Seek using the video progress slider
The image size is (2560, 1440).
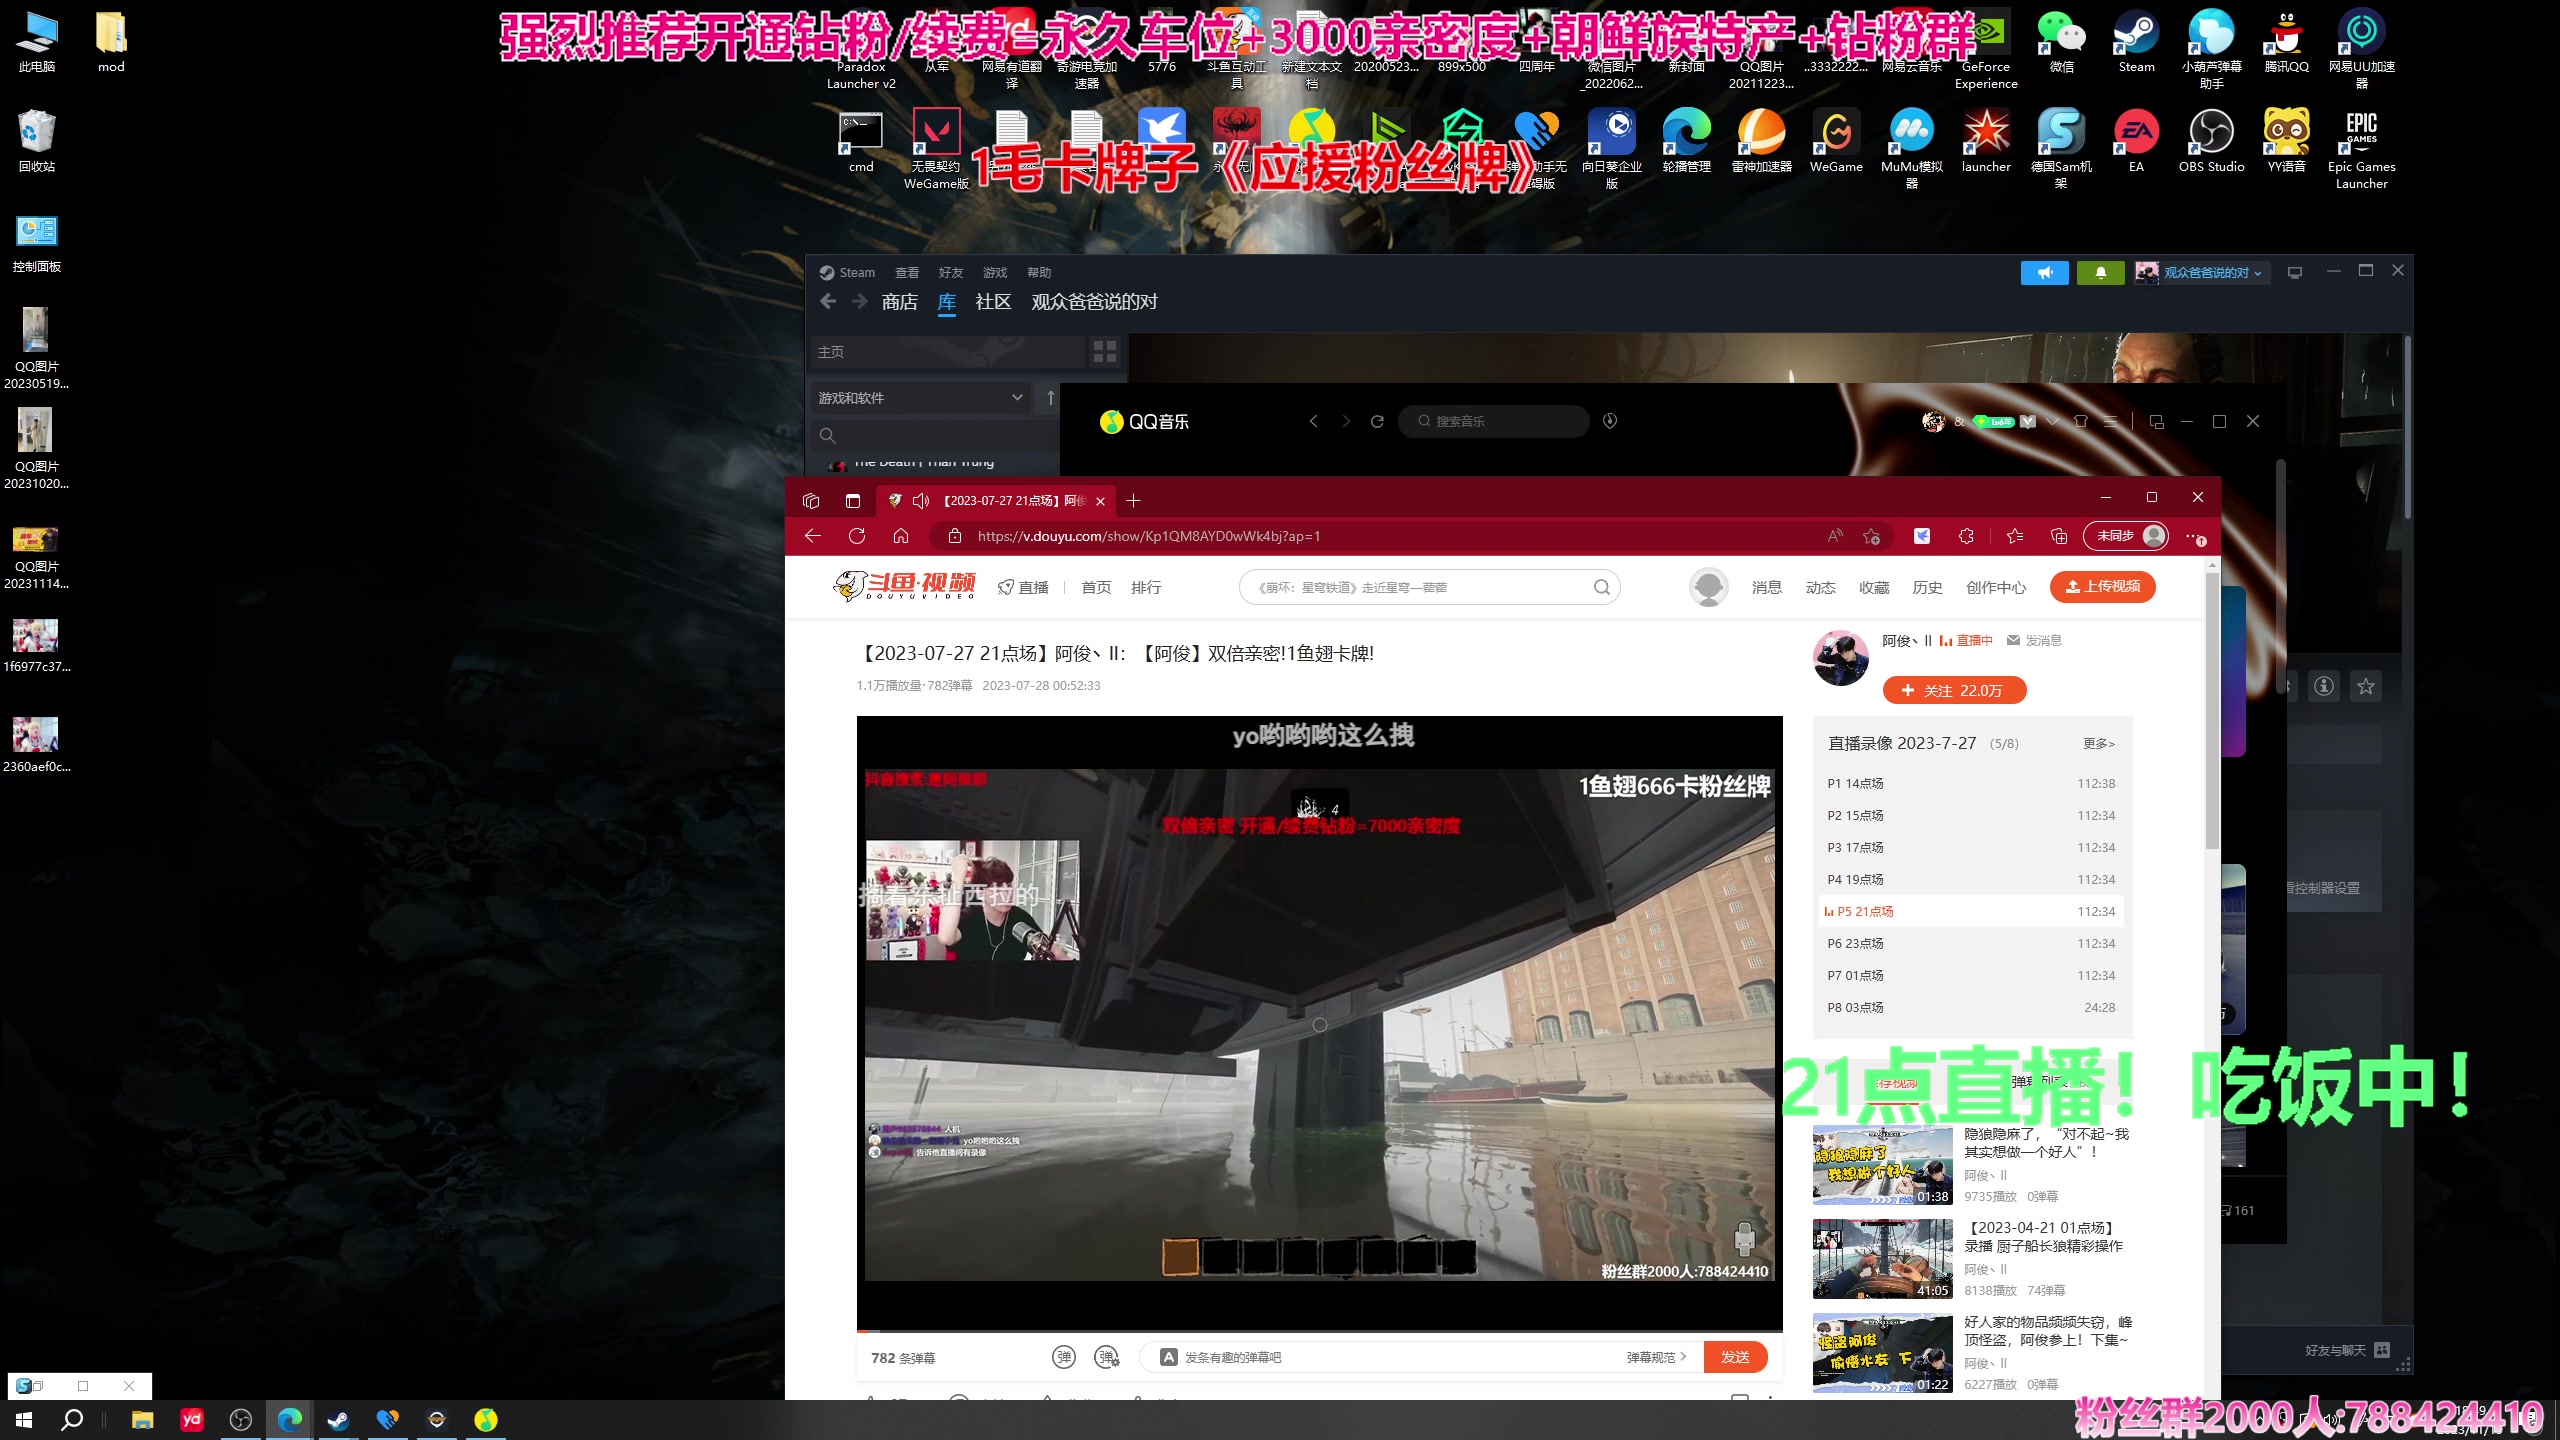point(1320,1333)
